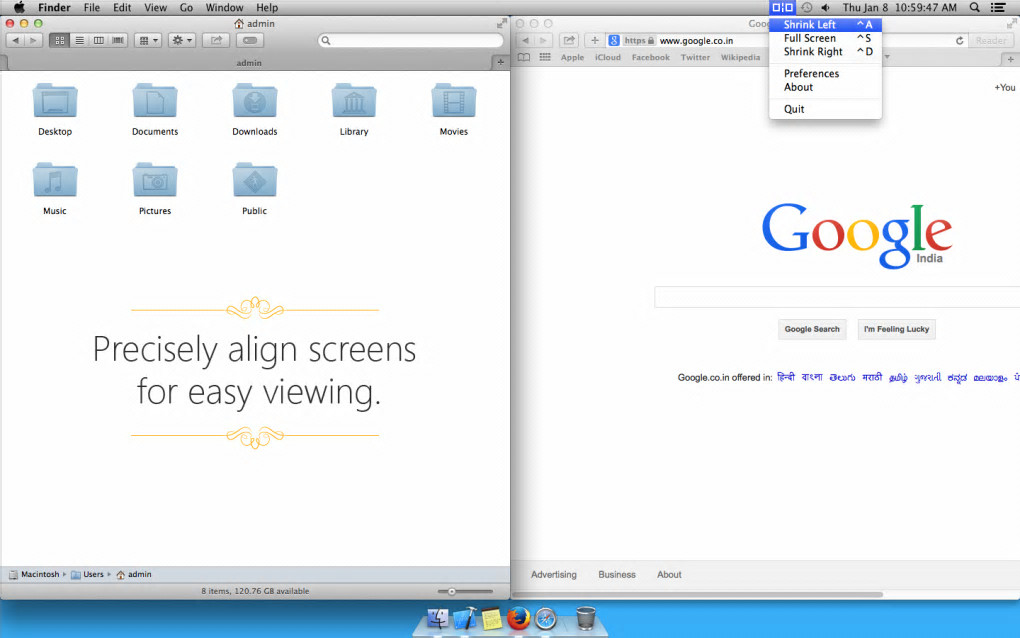Click Safari add bookmark plus button
This screenshot has height=638, width=1020.
[595, 40]
